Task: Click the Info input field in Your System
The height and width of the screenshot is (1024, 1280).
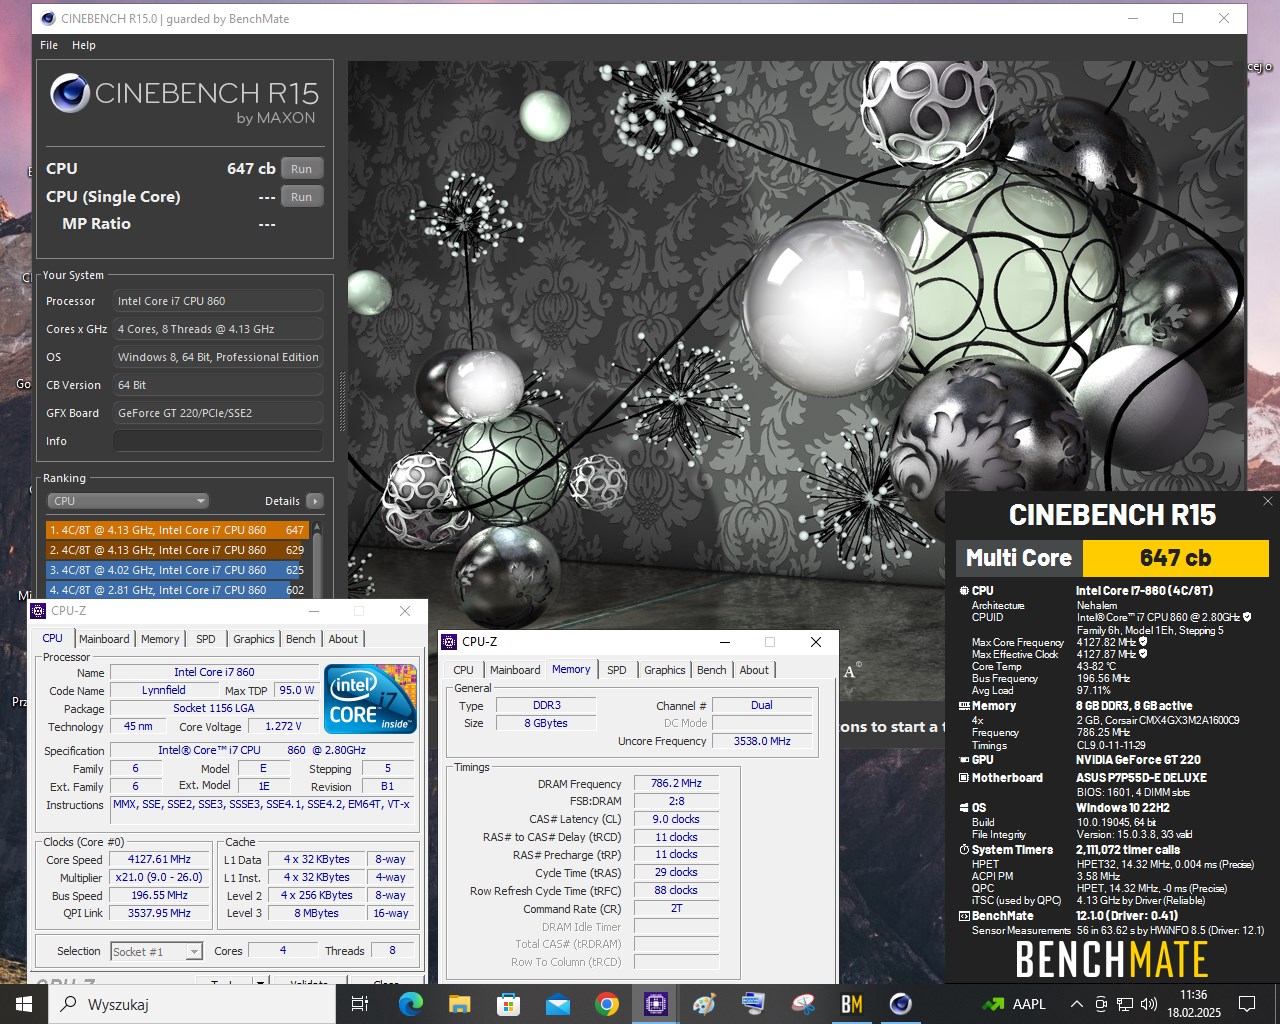Action: tap(218, 441)
